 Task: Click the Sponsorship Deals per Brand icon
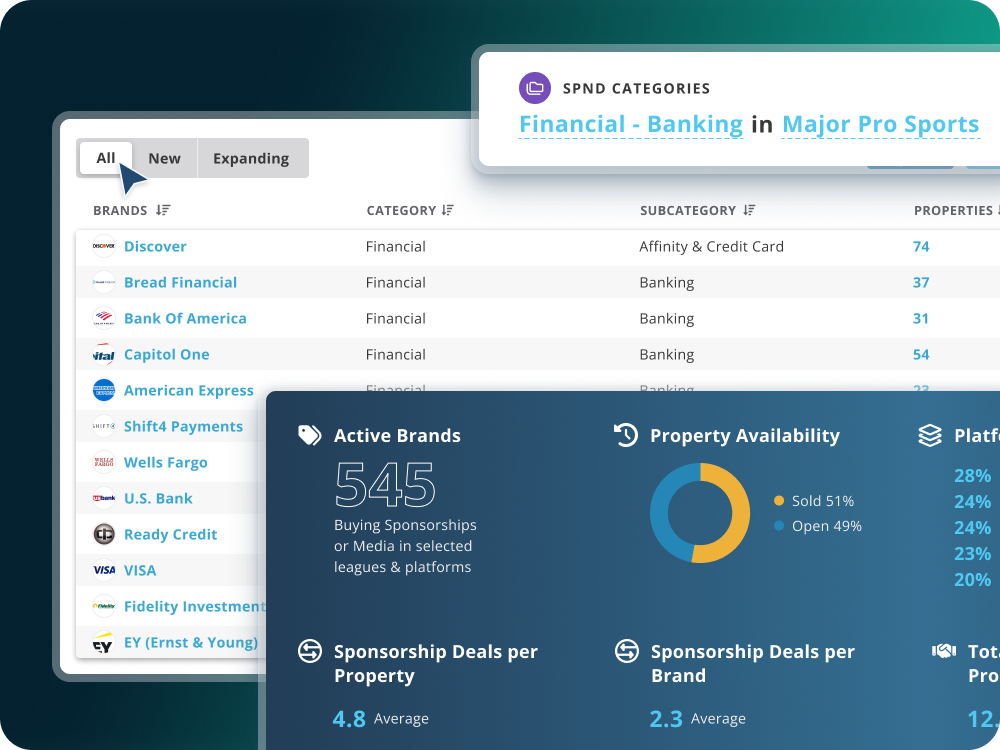point(626,651)
